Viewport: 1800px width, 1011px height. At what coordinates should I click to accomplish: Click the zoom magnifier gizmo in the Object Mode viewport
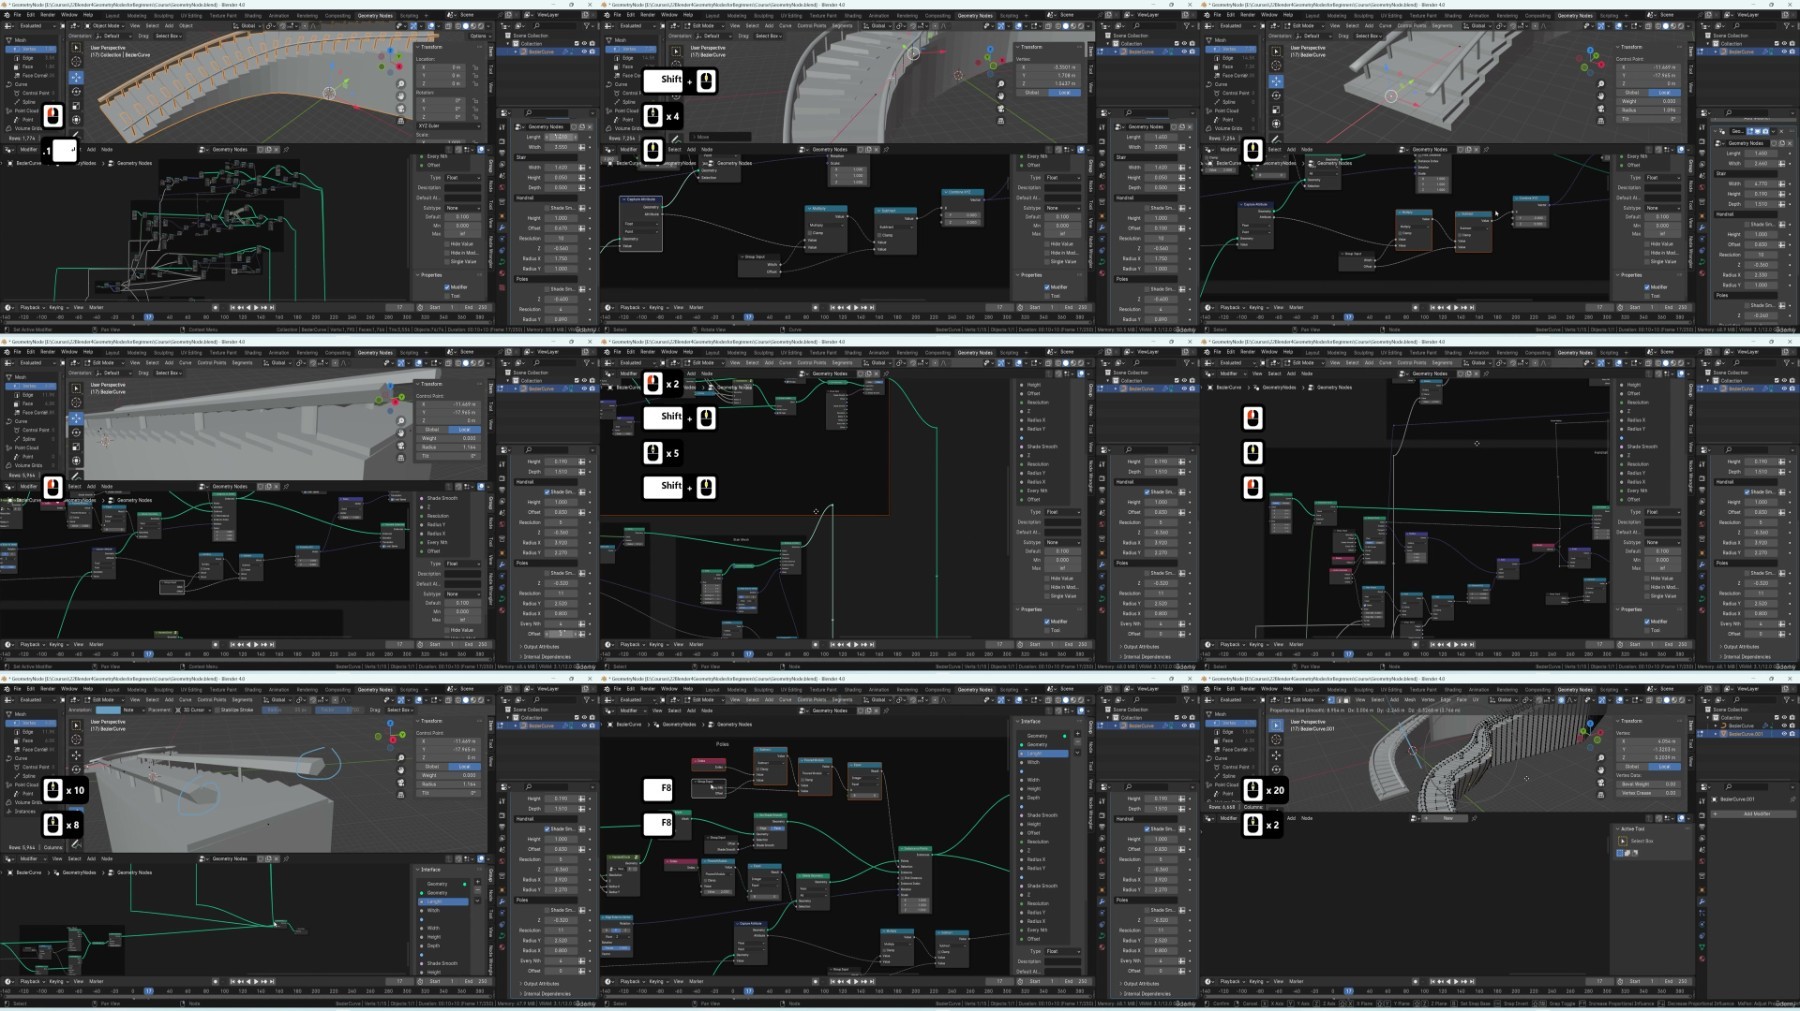point(401,85)
